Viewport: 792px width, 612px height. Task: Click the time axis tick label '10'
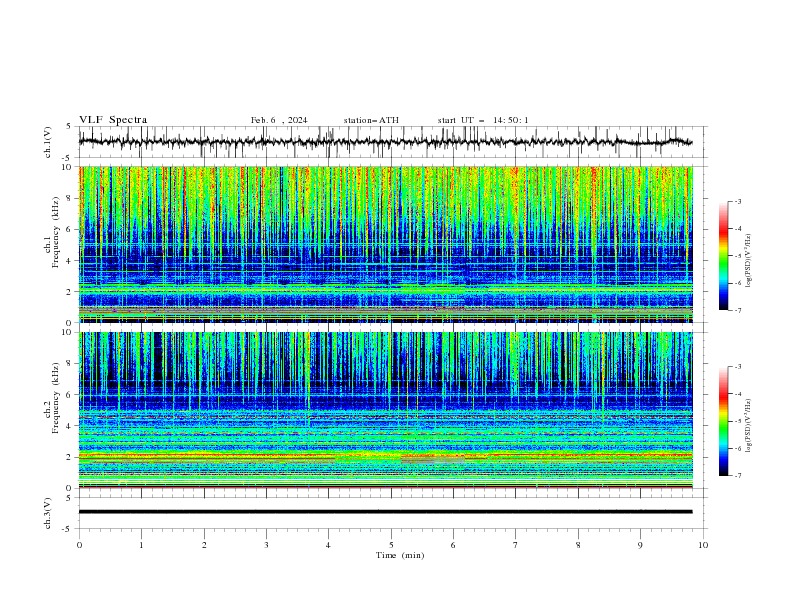[x=703, y=545]
